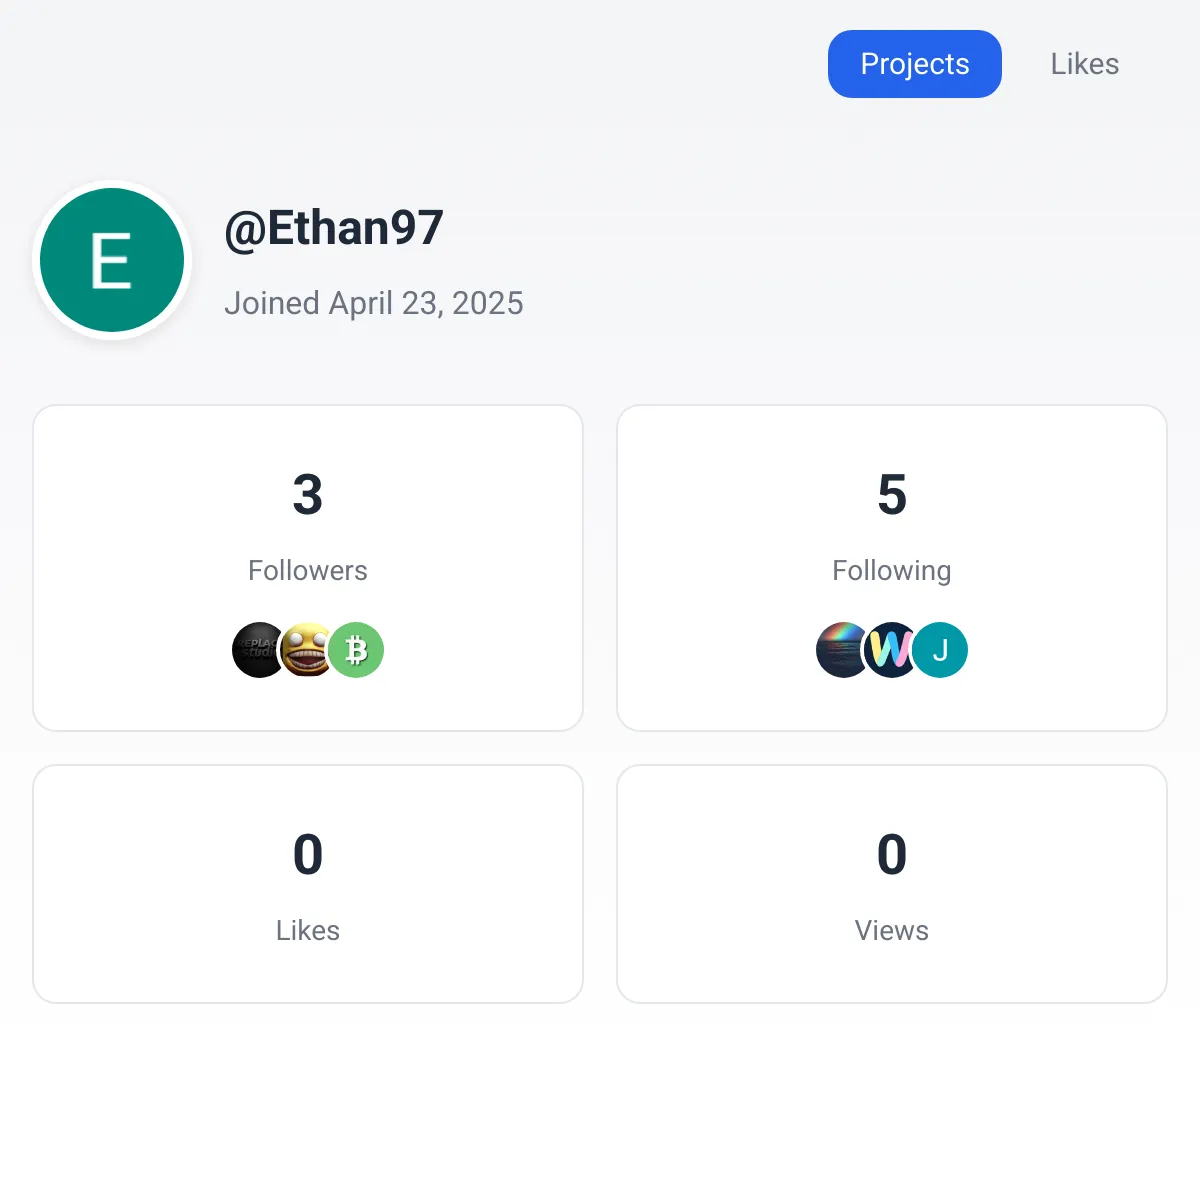The height and width of the screenshot is (1200, 1200).
Task: Select the 3 followers count
Action: tap(308, 494)
